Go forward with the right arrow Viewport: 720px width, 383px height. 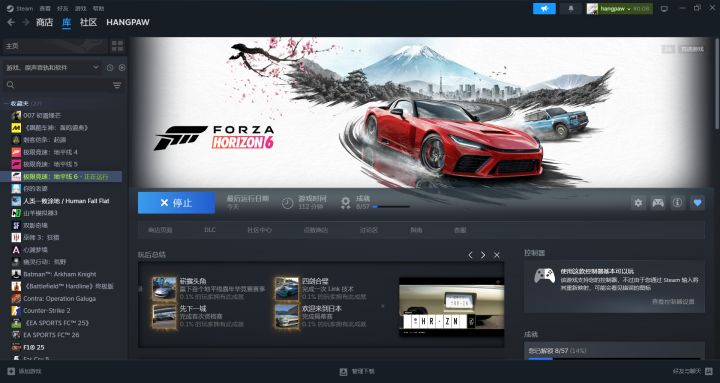26,22
